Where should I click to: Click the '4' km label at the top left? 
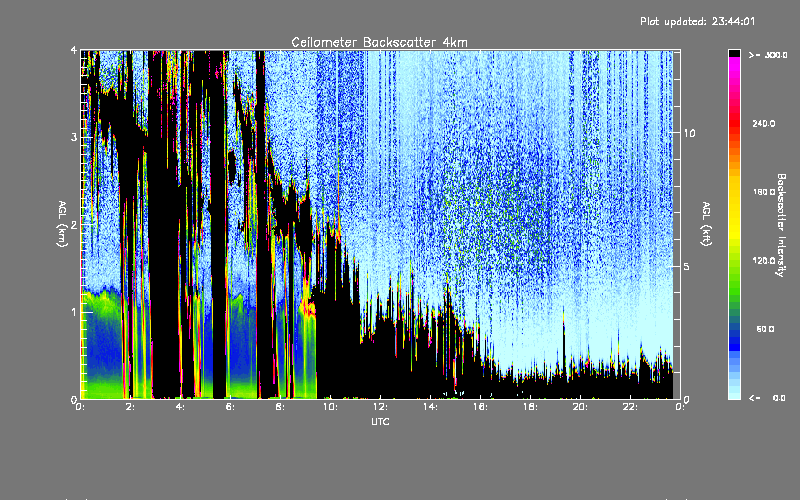point(74,51)
